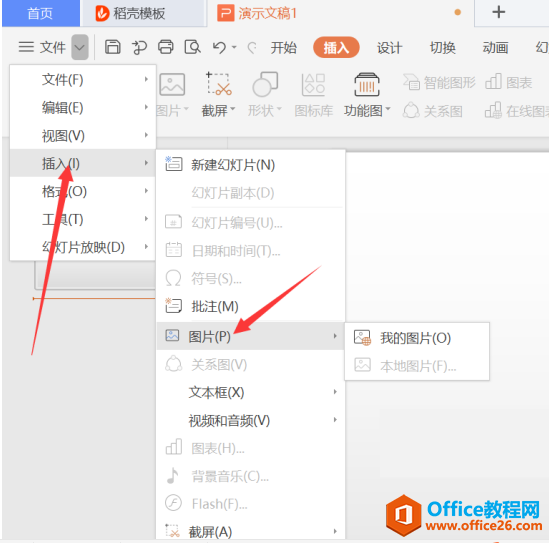Select the 插入(I) menu entry
The image size is (549, 543).
pyautogui.click(x=83, y=163)
